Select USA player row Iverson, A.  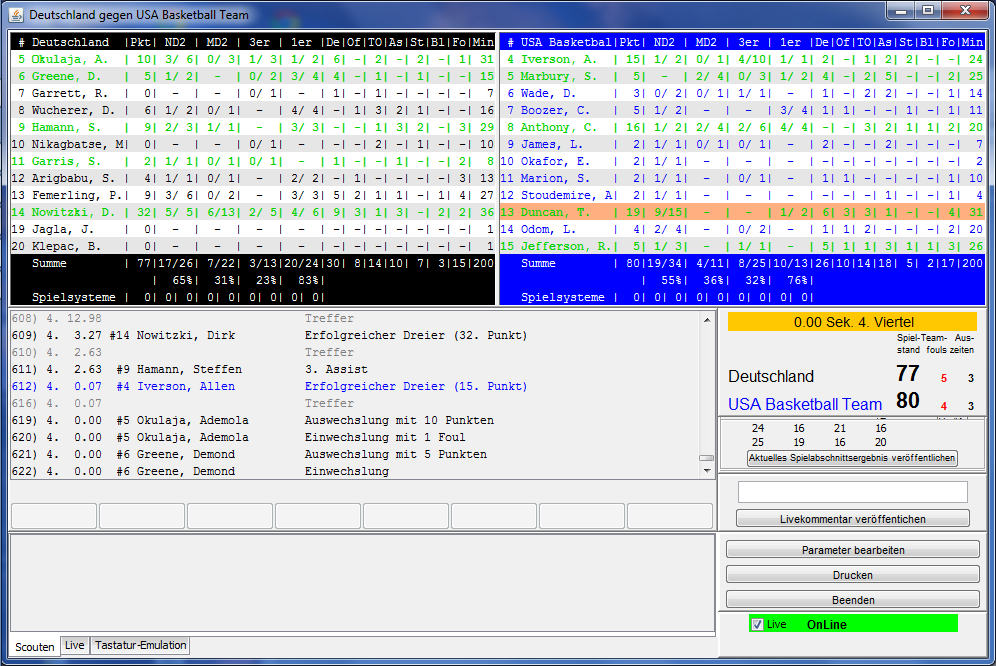tap(742, 59)
